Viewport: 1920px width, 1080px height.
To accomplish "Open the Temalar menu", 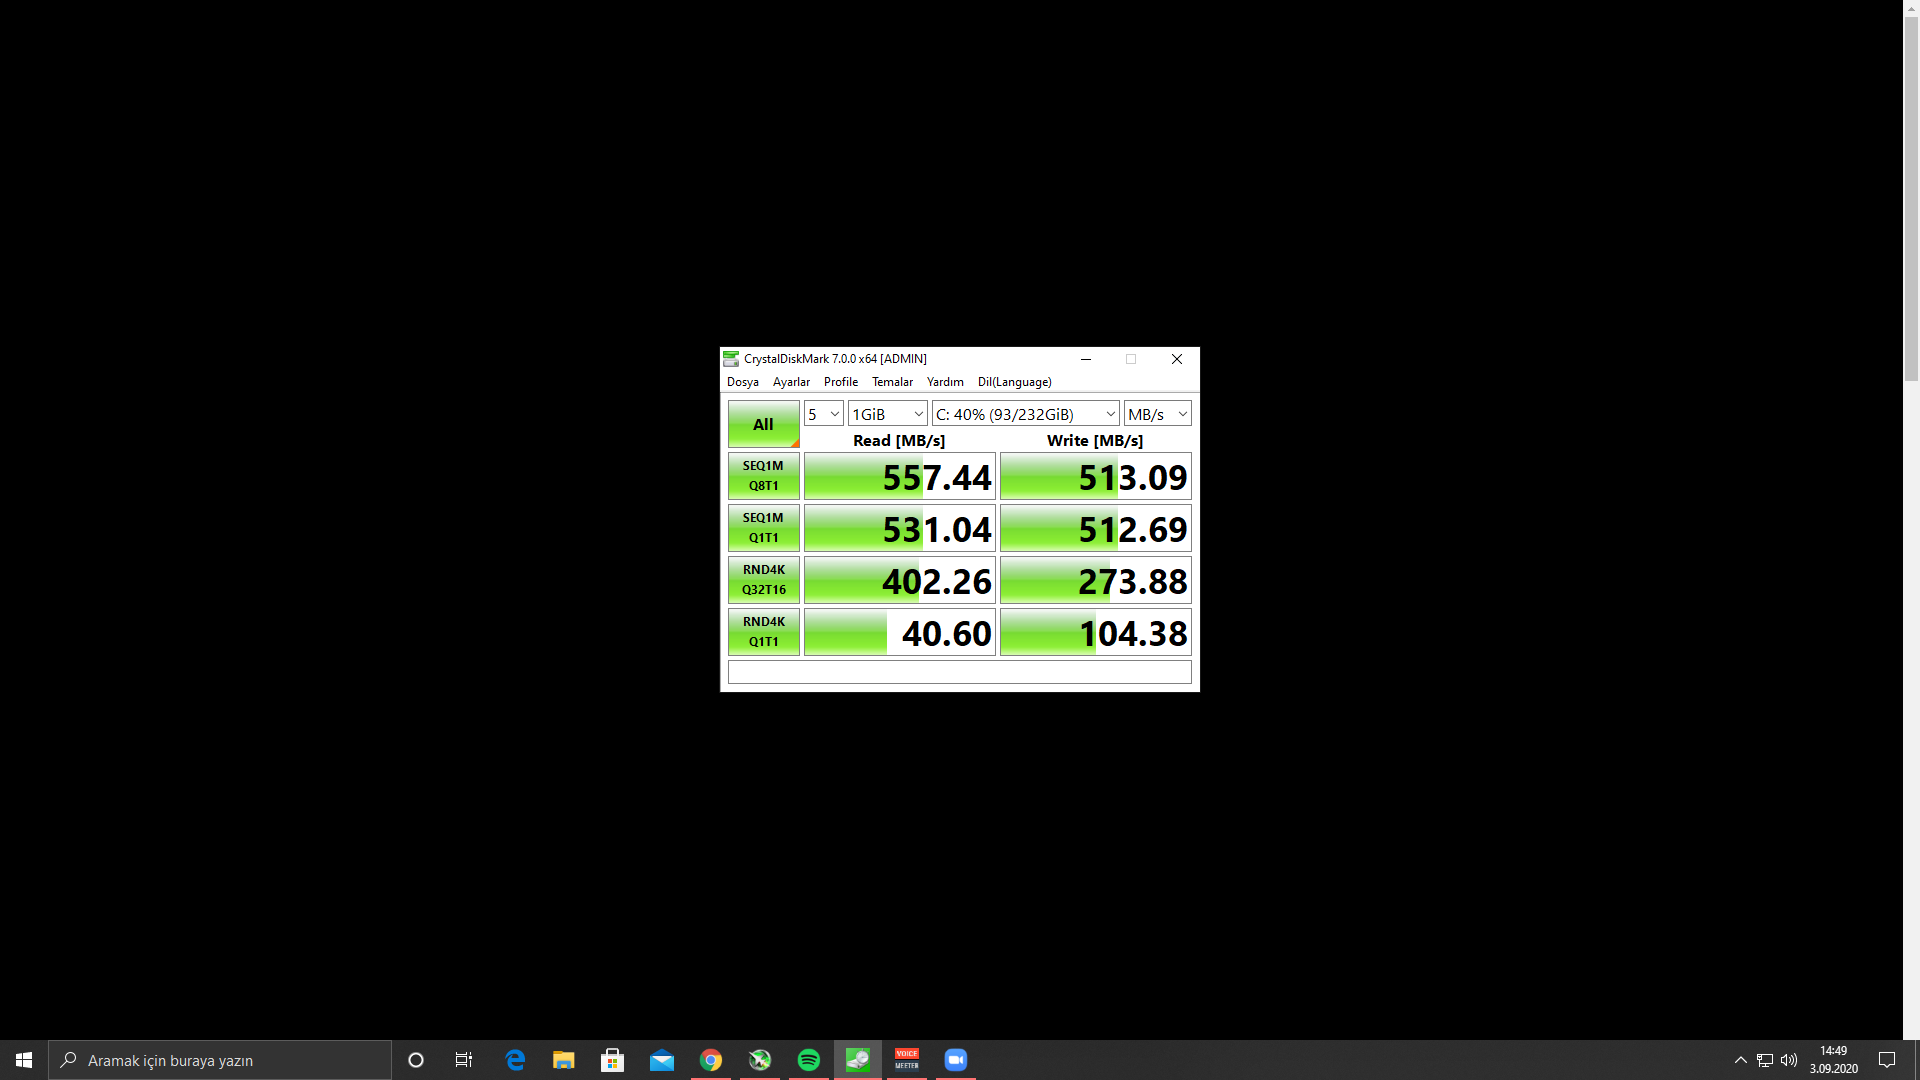I will tap(892, 382).
